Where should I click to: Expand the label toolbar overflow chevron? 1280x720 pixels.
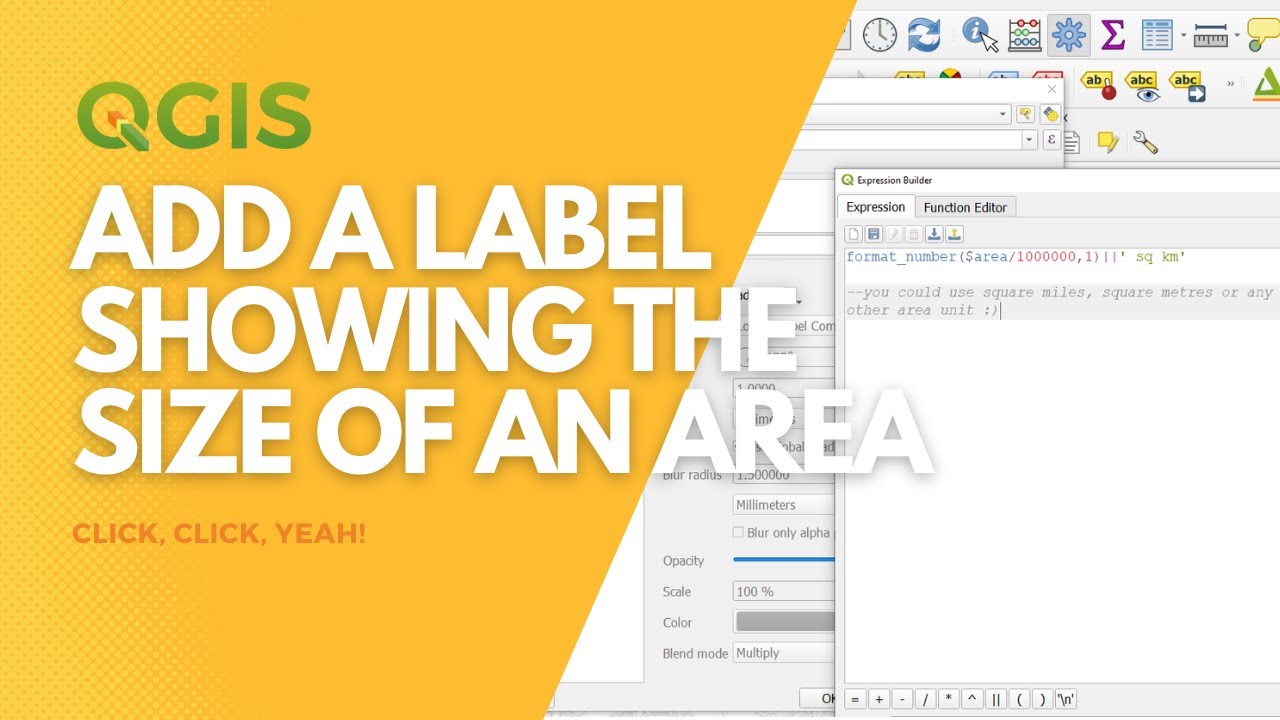click(x=1230, y=84)
